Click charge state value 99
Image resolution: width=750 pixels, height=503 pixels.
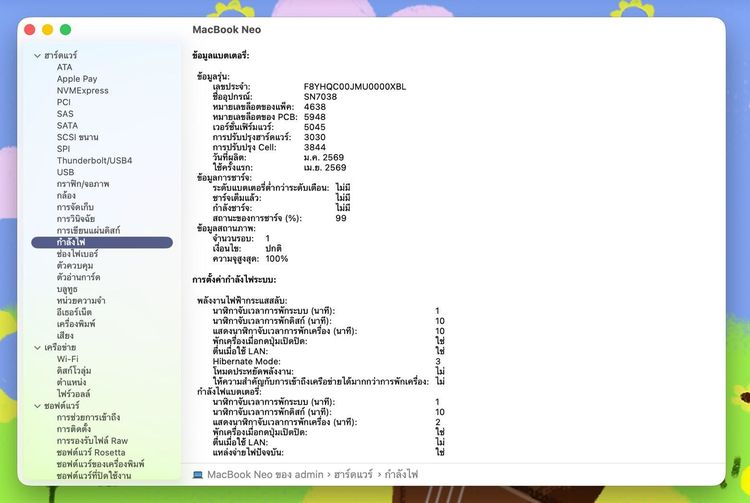tap(341, 218)
